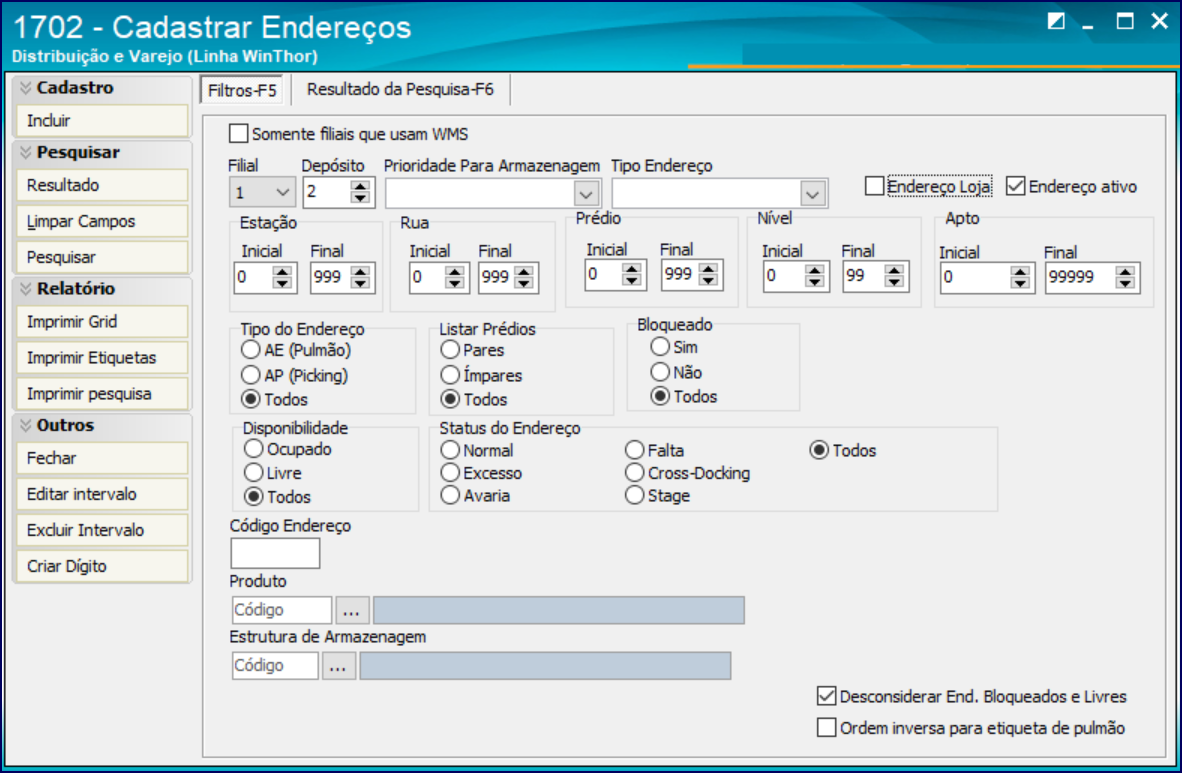Image resolution: width=1182 pixels, height=773 pixels.
Task: Click the Resultado button
Action: [x=102, y=186]
